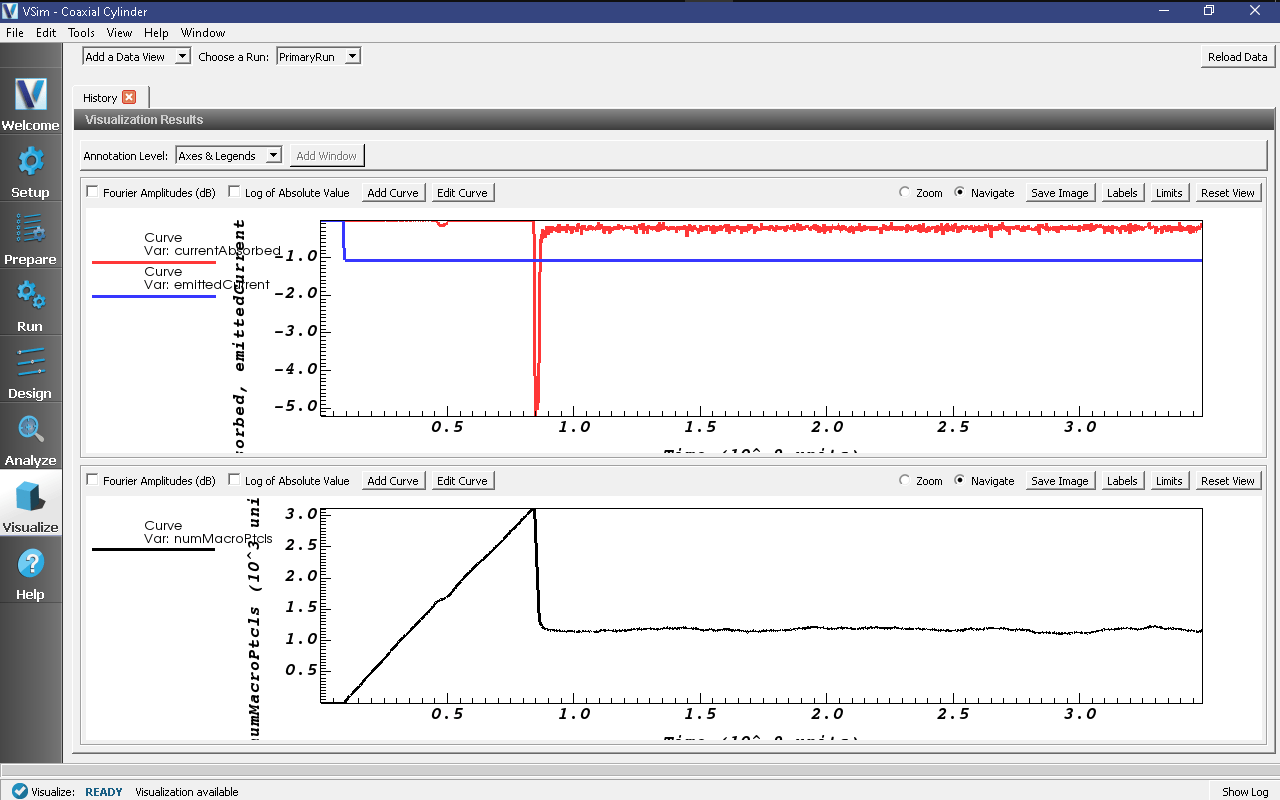
Task: Open the Tools menu
Action: tap(81, 32)
